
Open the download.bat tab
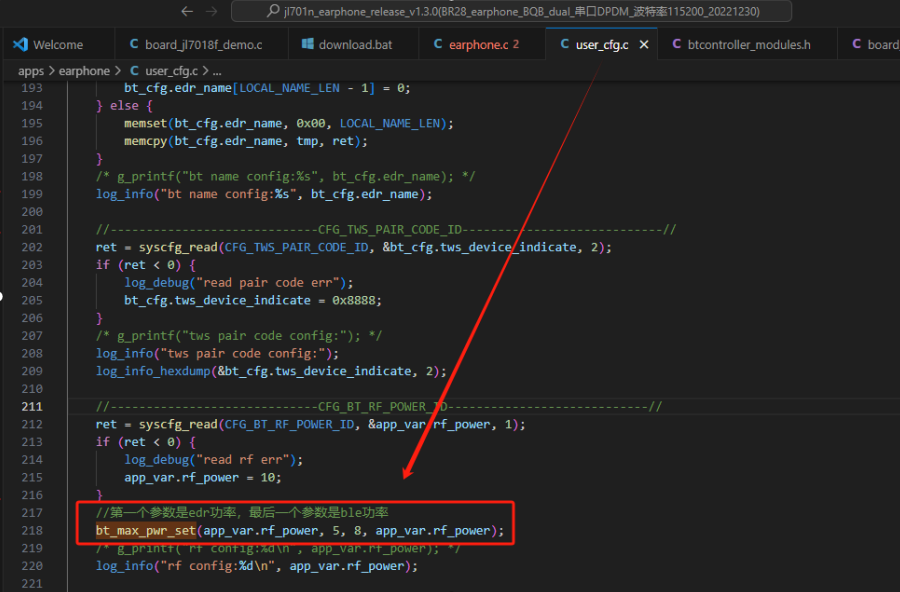click(x=354, y=44)
